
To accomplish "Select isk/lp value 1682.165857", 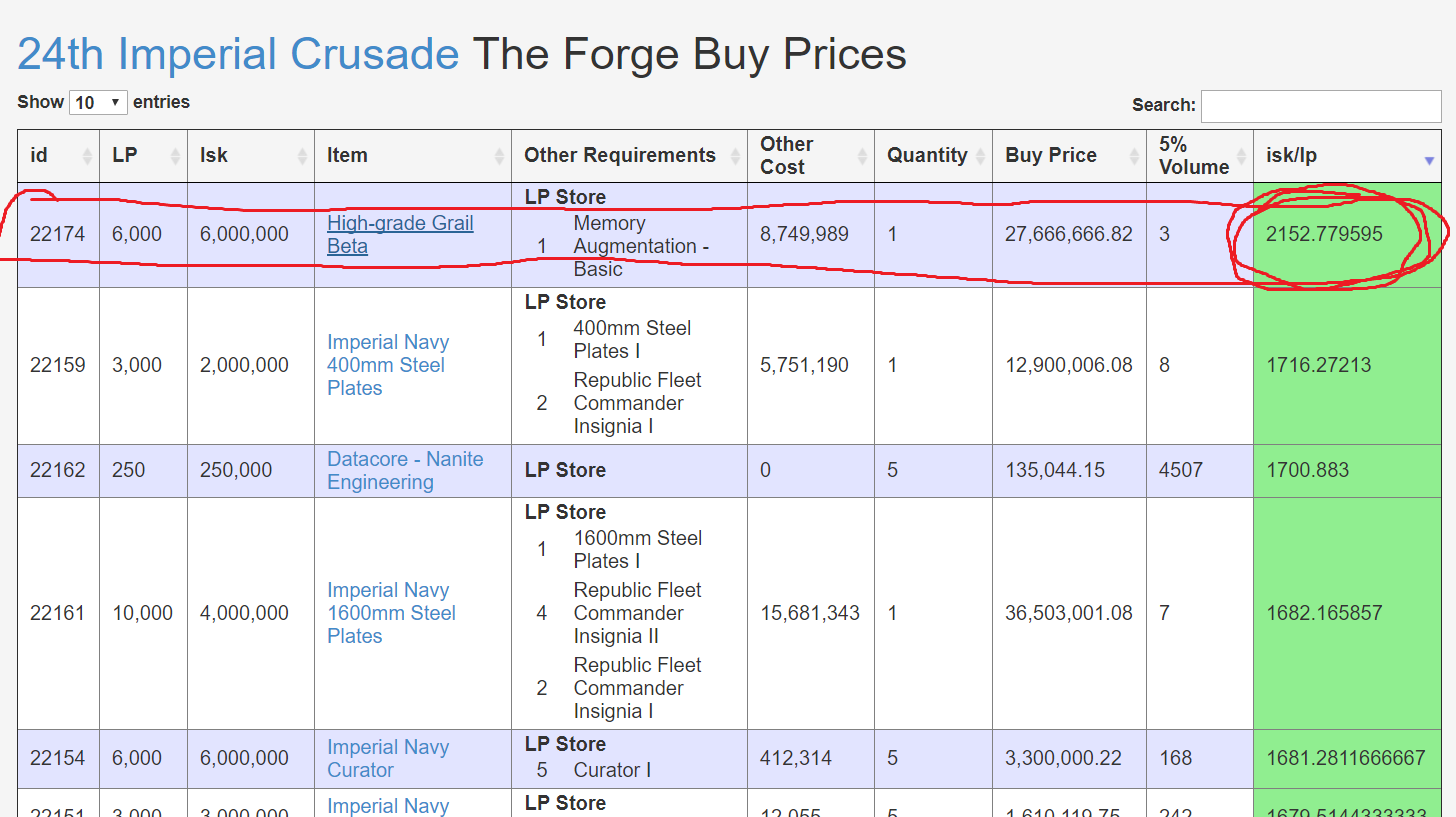I will coord(1324,613).
